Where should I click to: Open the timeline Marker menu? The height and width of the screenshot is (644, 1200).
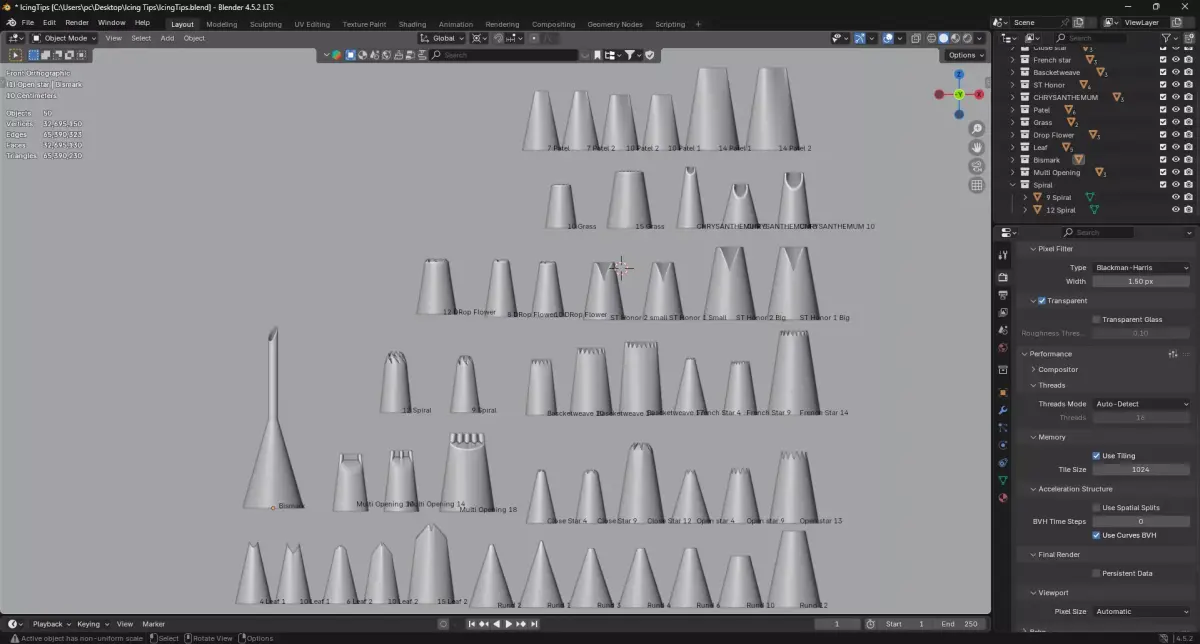[x=153, y=624]
